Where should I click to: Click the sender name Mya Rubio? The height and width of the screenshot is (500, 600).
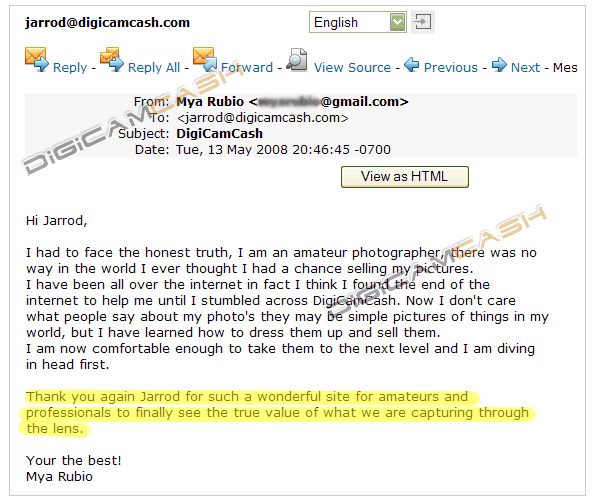[210, 102]
